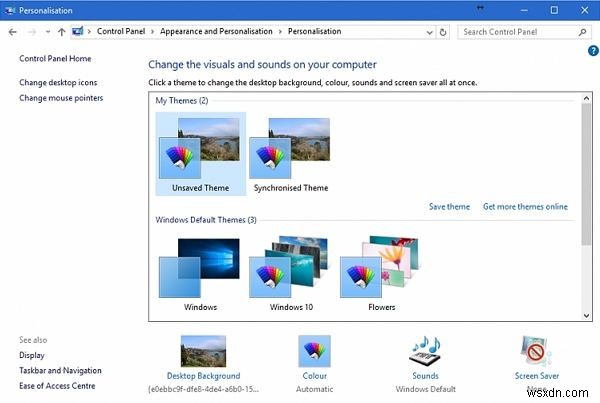Select the Unsaved Theme thumbnail
Image resolution: width=600 pixels, height=403 pixels.
(x=201, y=154)
